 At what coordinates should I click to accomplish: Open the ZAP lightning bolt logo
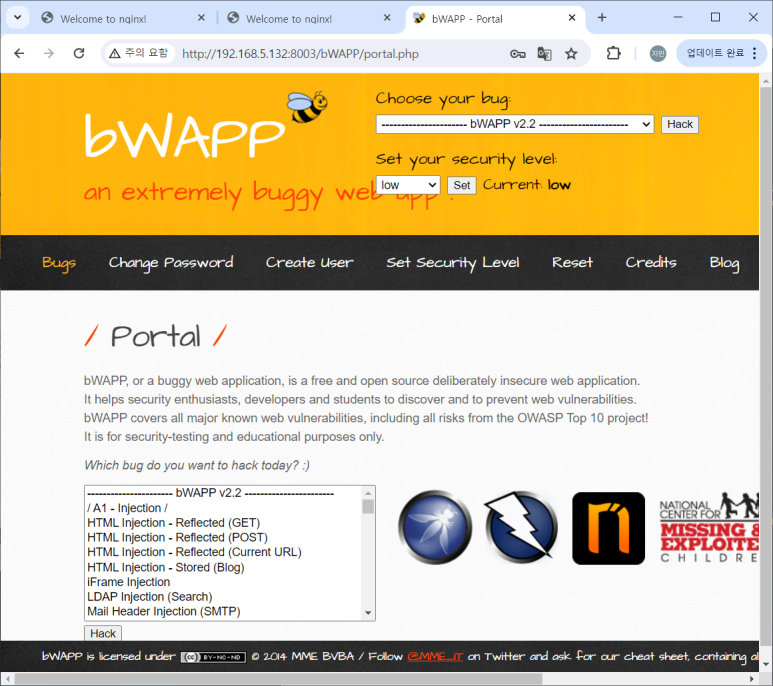521,527
